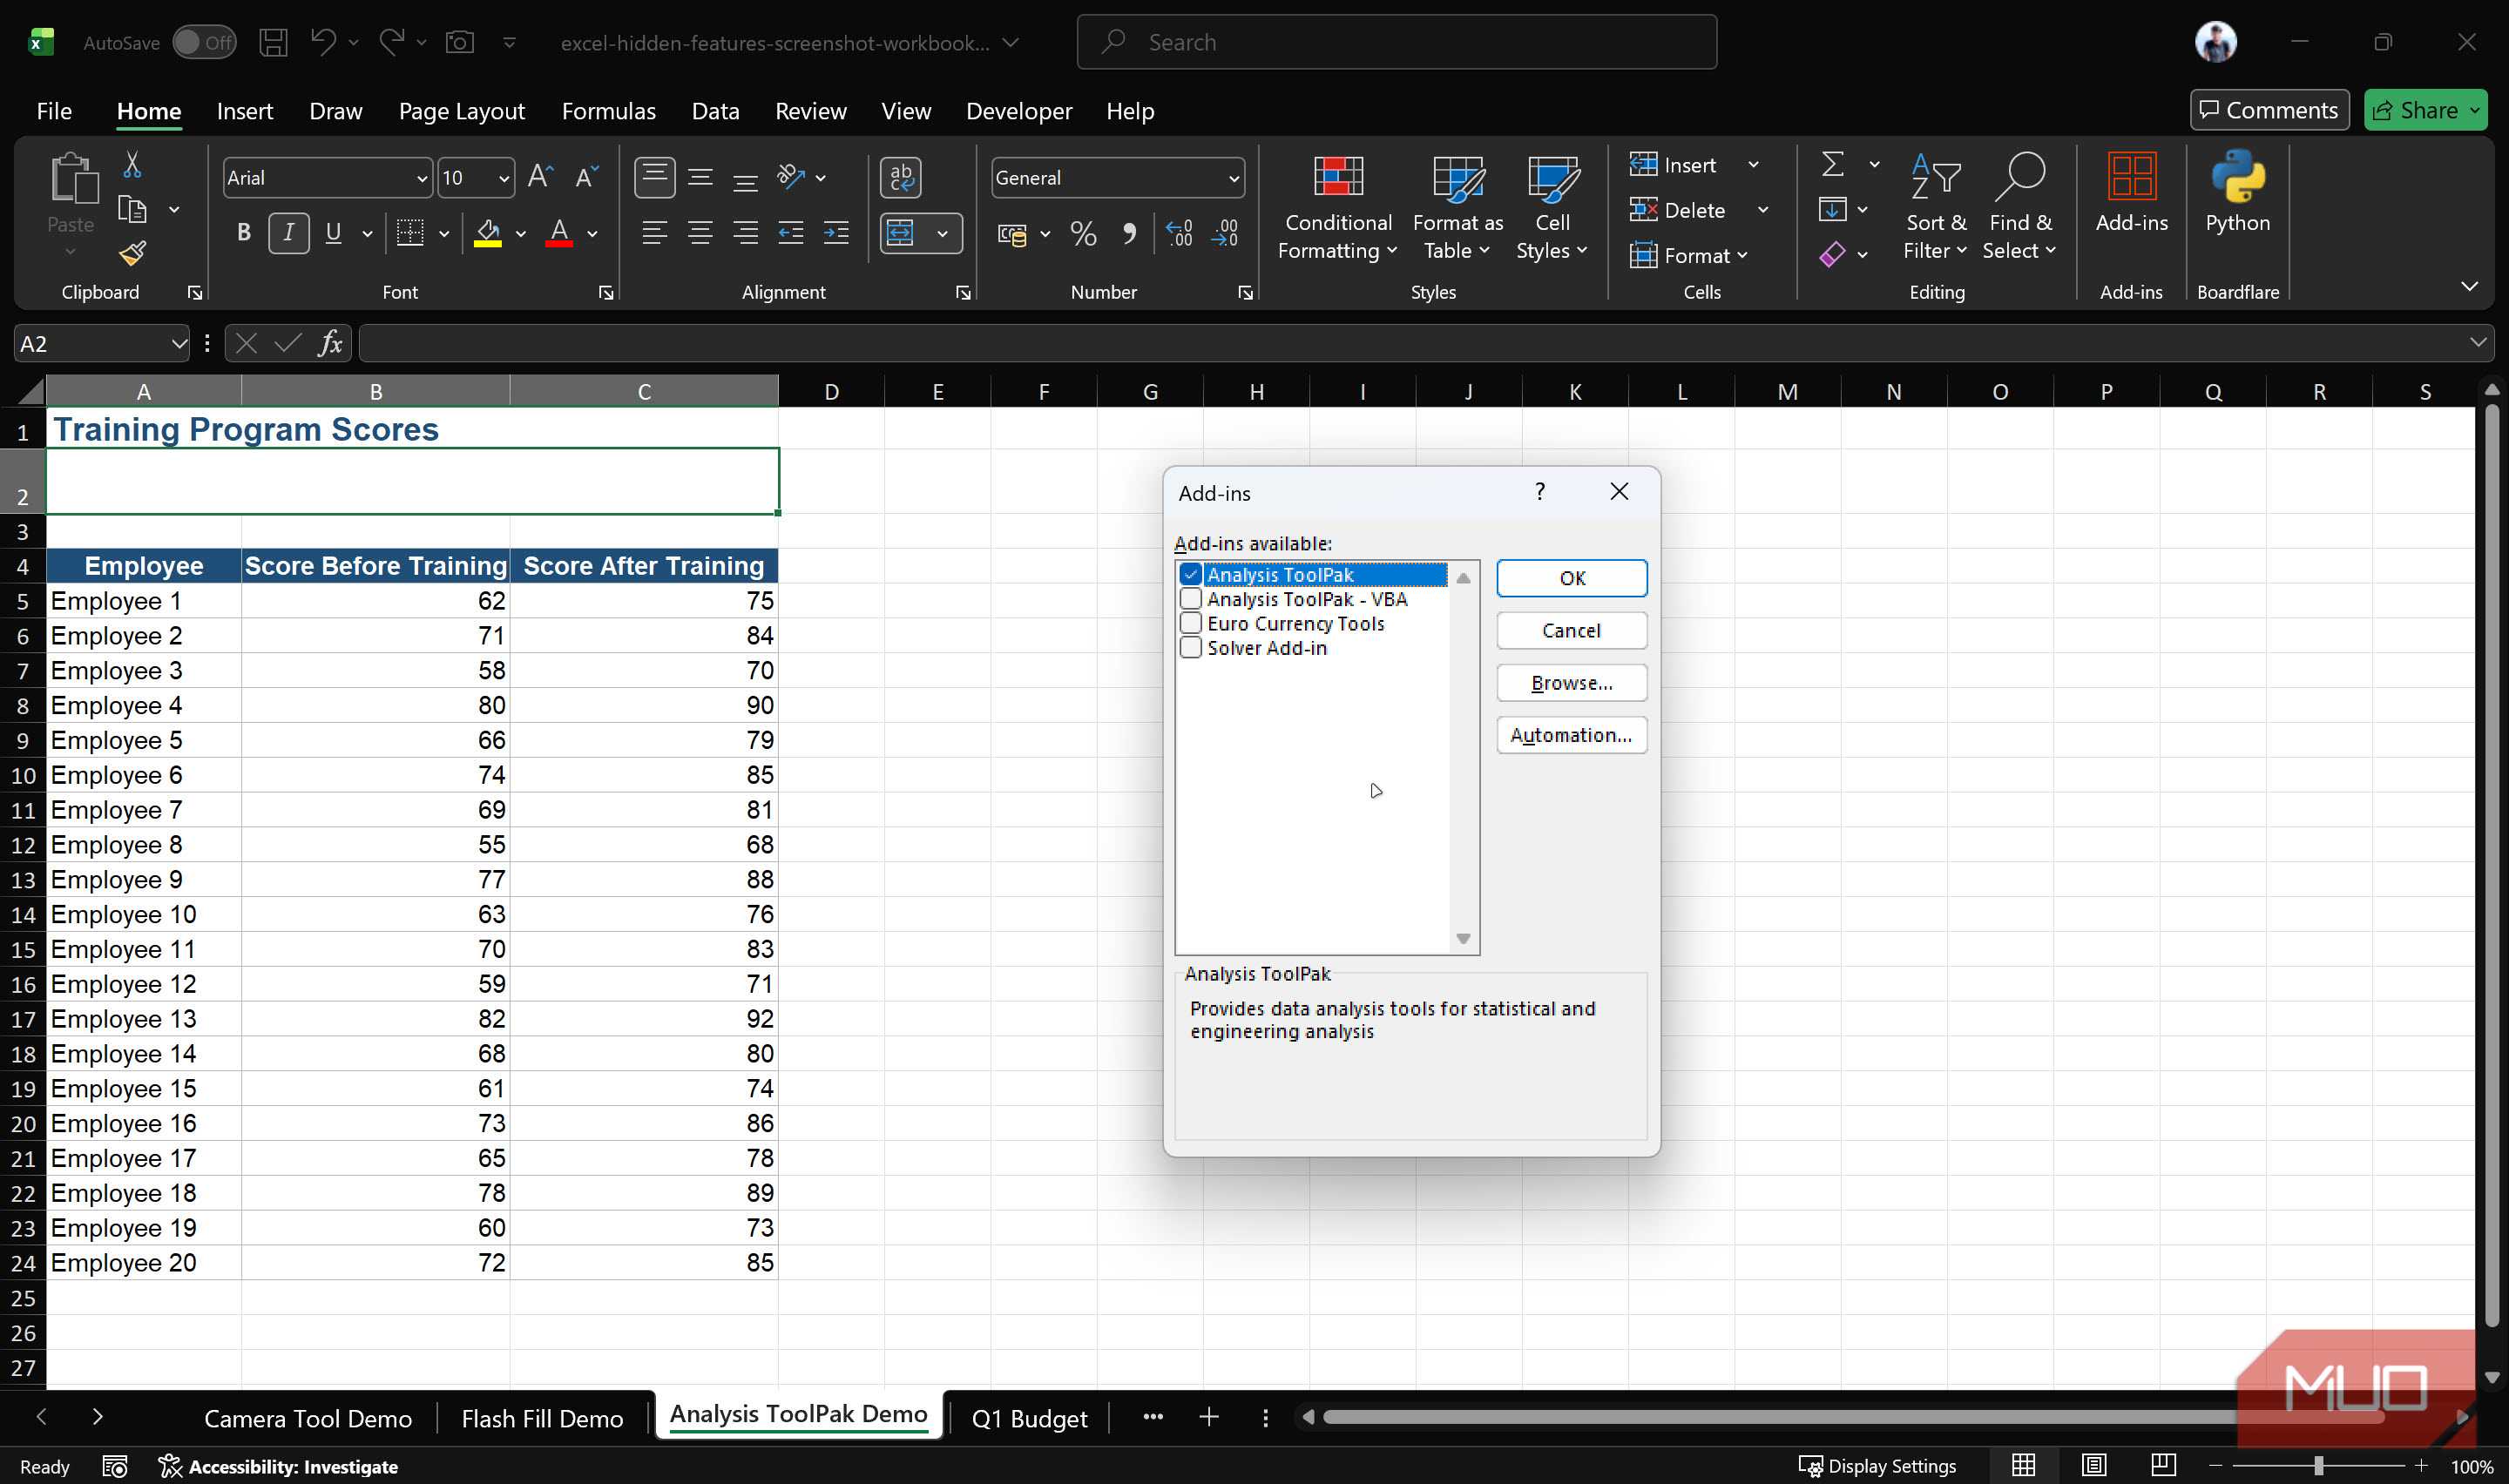This screenshot has height=1484, width=2509.
Task: Click the AutoSum sigma icon
Action: click(x=1832, y=164)
